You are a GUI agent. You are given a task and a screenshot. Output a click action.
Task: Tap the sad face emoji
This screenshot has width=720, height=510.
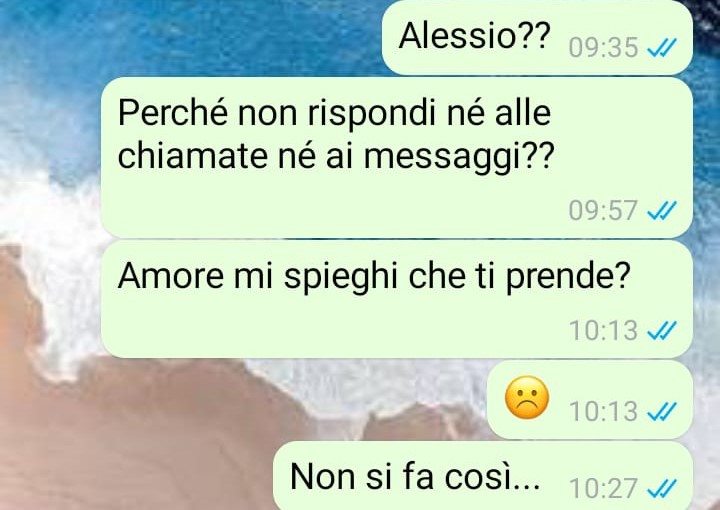click(527, 398)
